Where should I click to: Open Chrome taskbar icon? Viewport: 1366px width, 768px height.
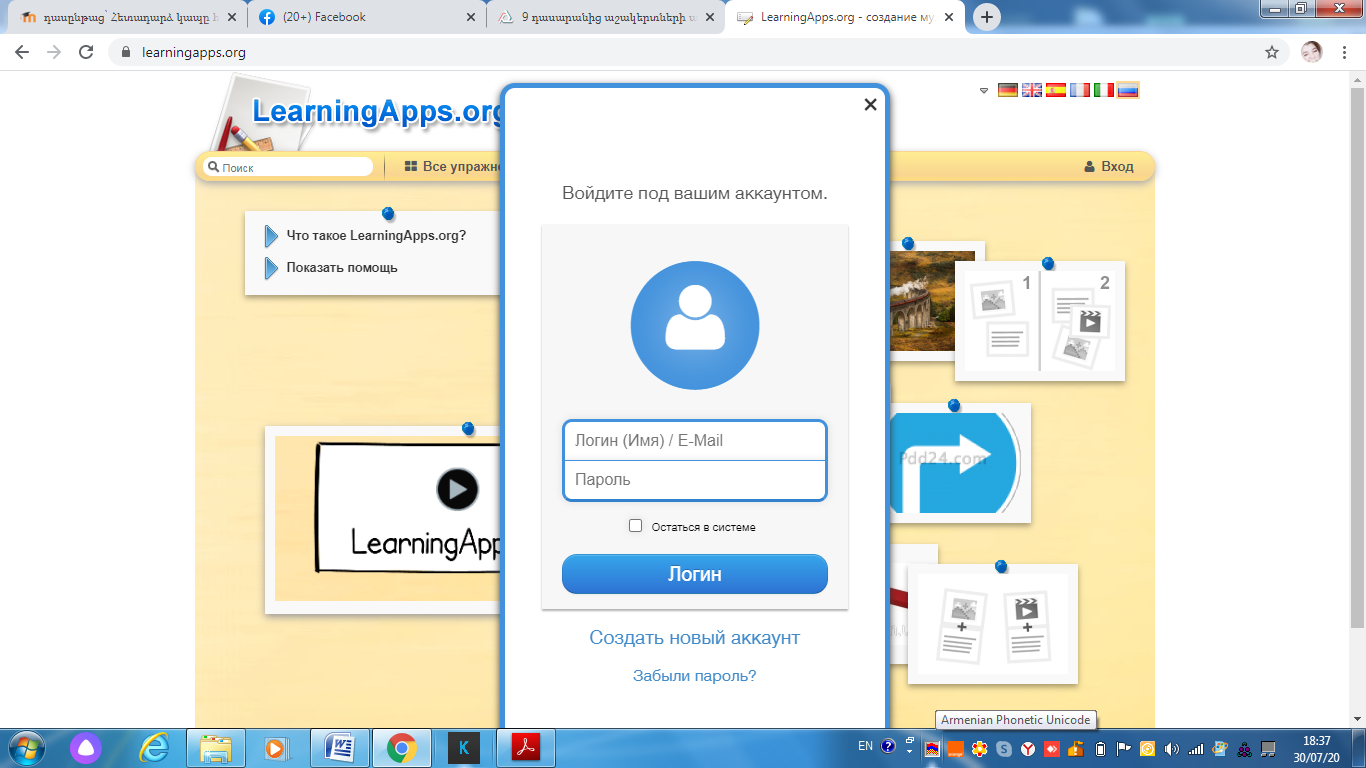click(x=402, y=748)
